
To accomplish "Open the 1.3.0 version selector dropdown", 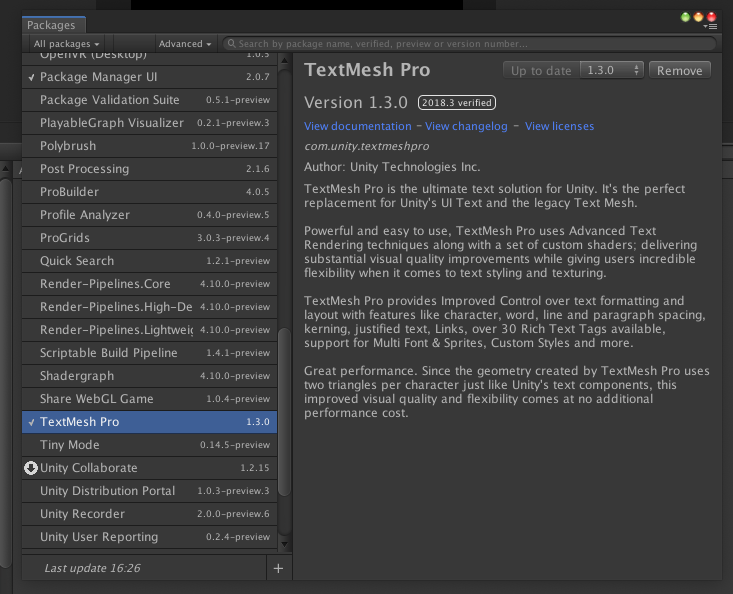I will click(x=612, y=70).
